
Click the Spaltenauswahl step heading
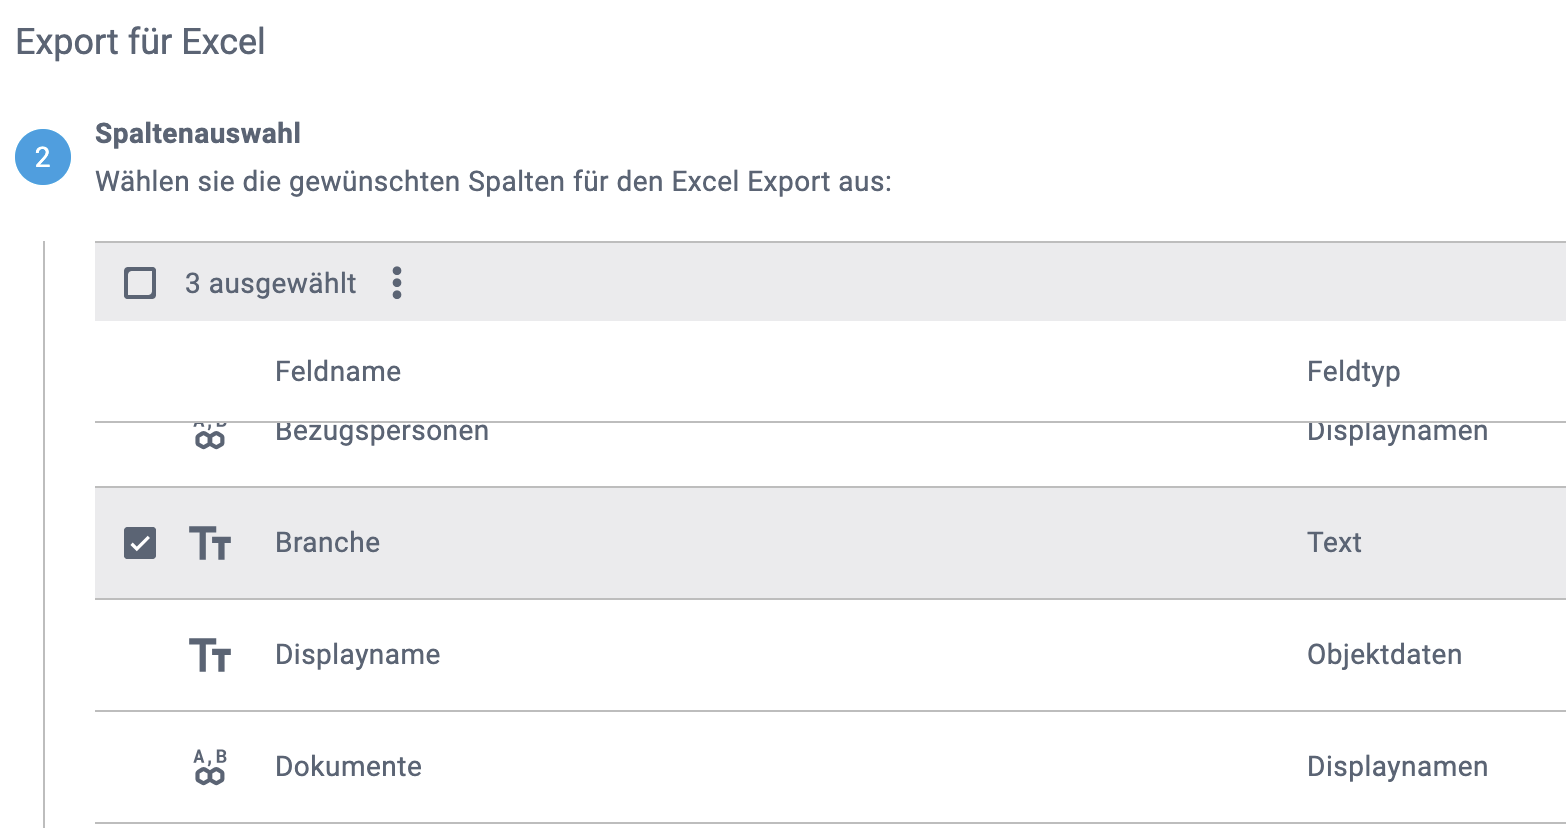click(x=198, y=134)
